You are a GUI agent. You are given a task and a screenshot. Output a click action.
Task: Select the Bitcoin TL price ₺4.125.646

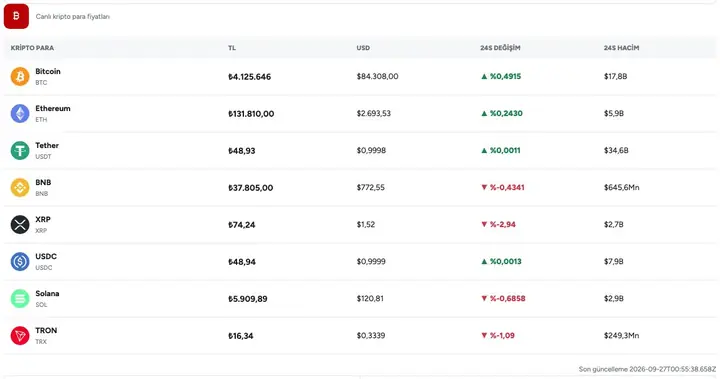click(x=249, y=77)
